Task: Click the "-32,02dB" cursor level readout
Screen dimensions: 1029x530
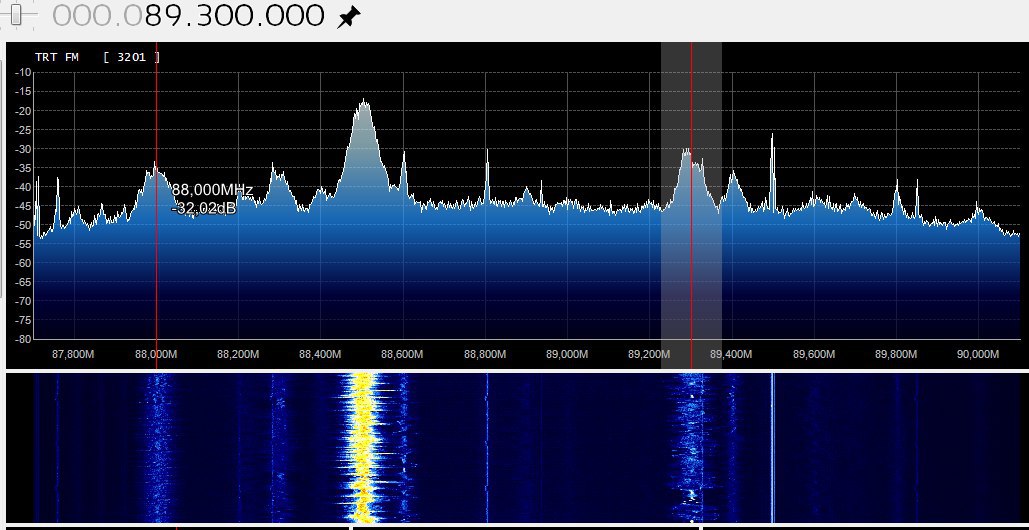Action: click(203, 209)
